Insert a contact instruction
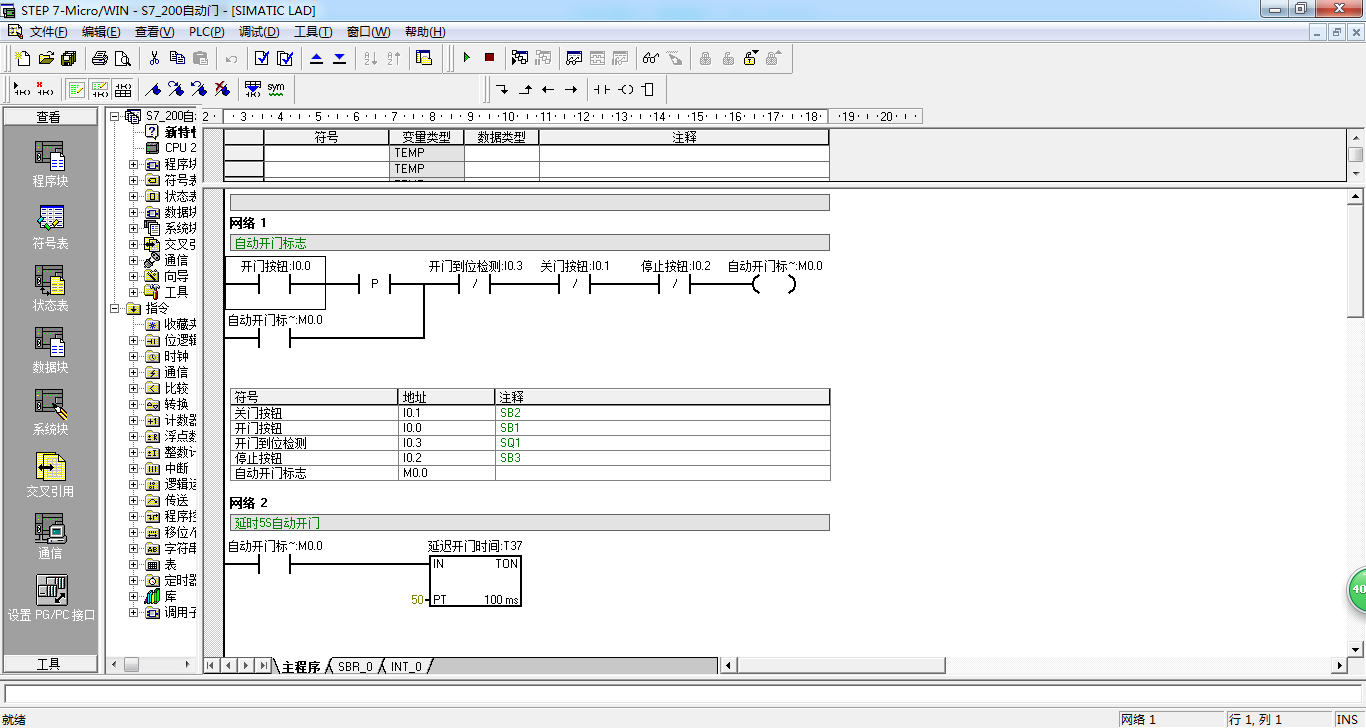Image resolution: width=1366 pixels, height=728 pixels. click(602, 89)
